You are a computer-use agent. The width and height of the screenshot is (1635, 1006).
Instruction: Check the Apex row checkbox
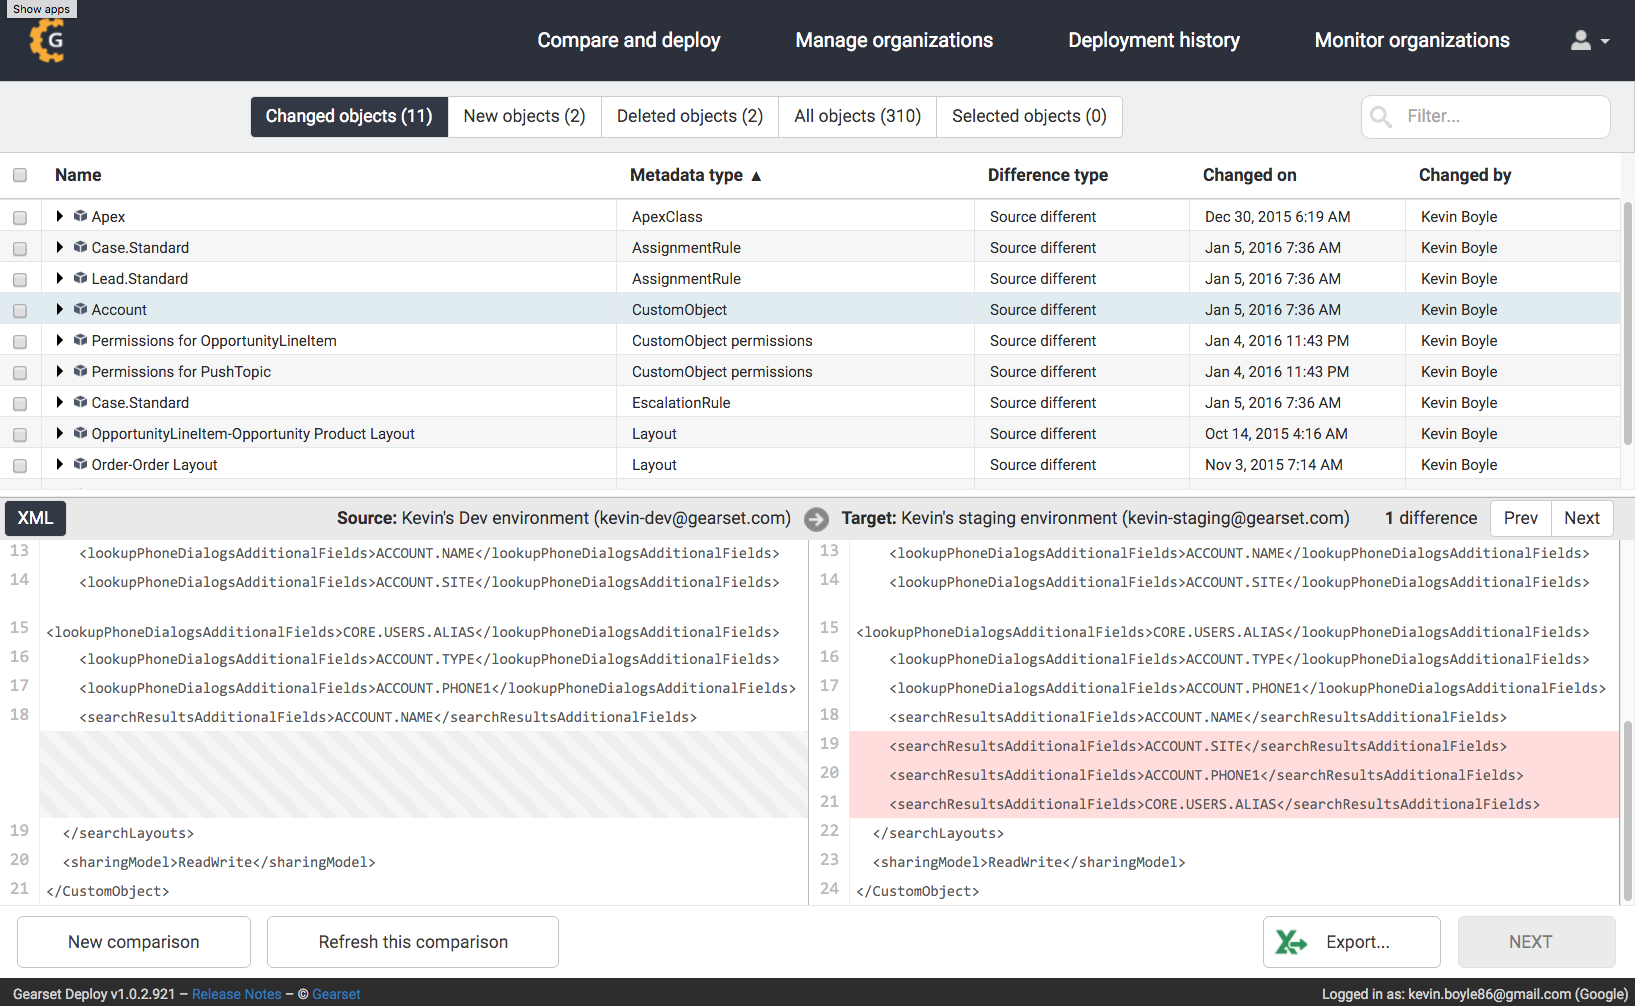20,217
